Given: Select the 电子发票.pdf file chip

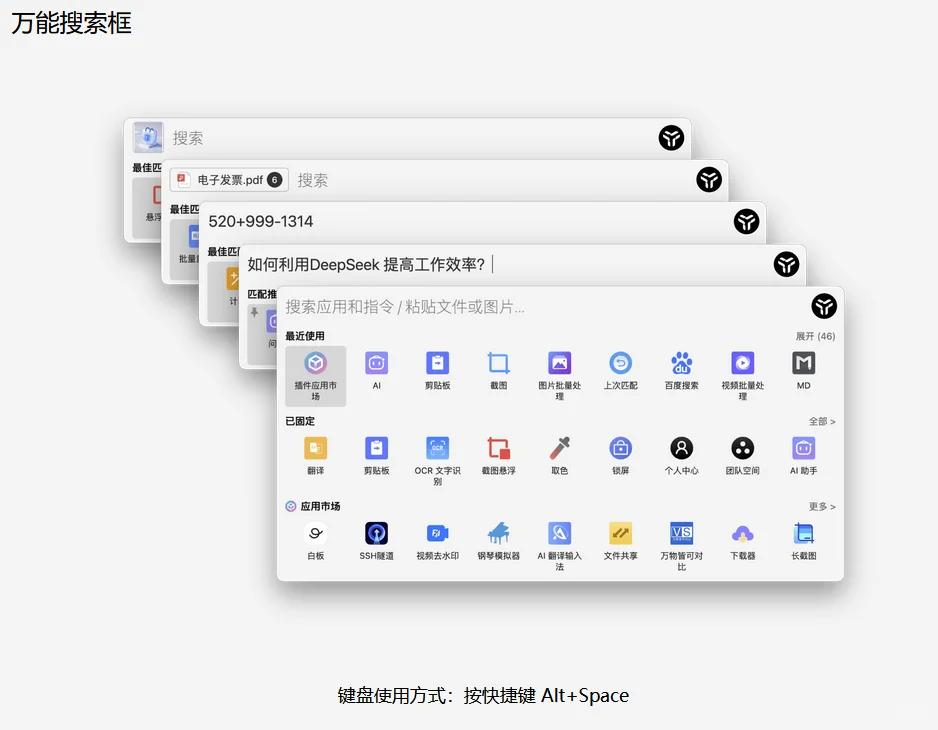Looking at the screenshot, I should (229, 180).
